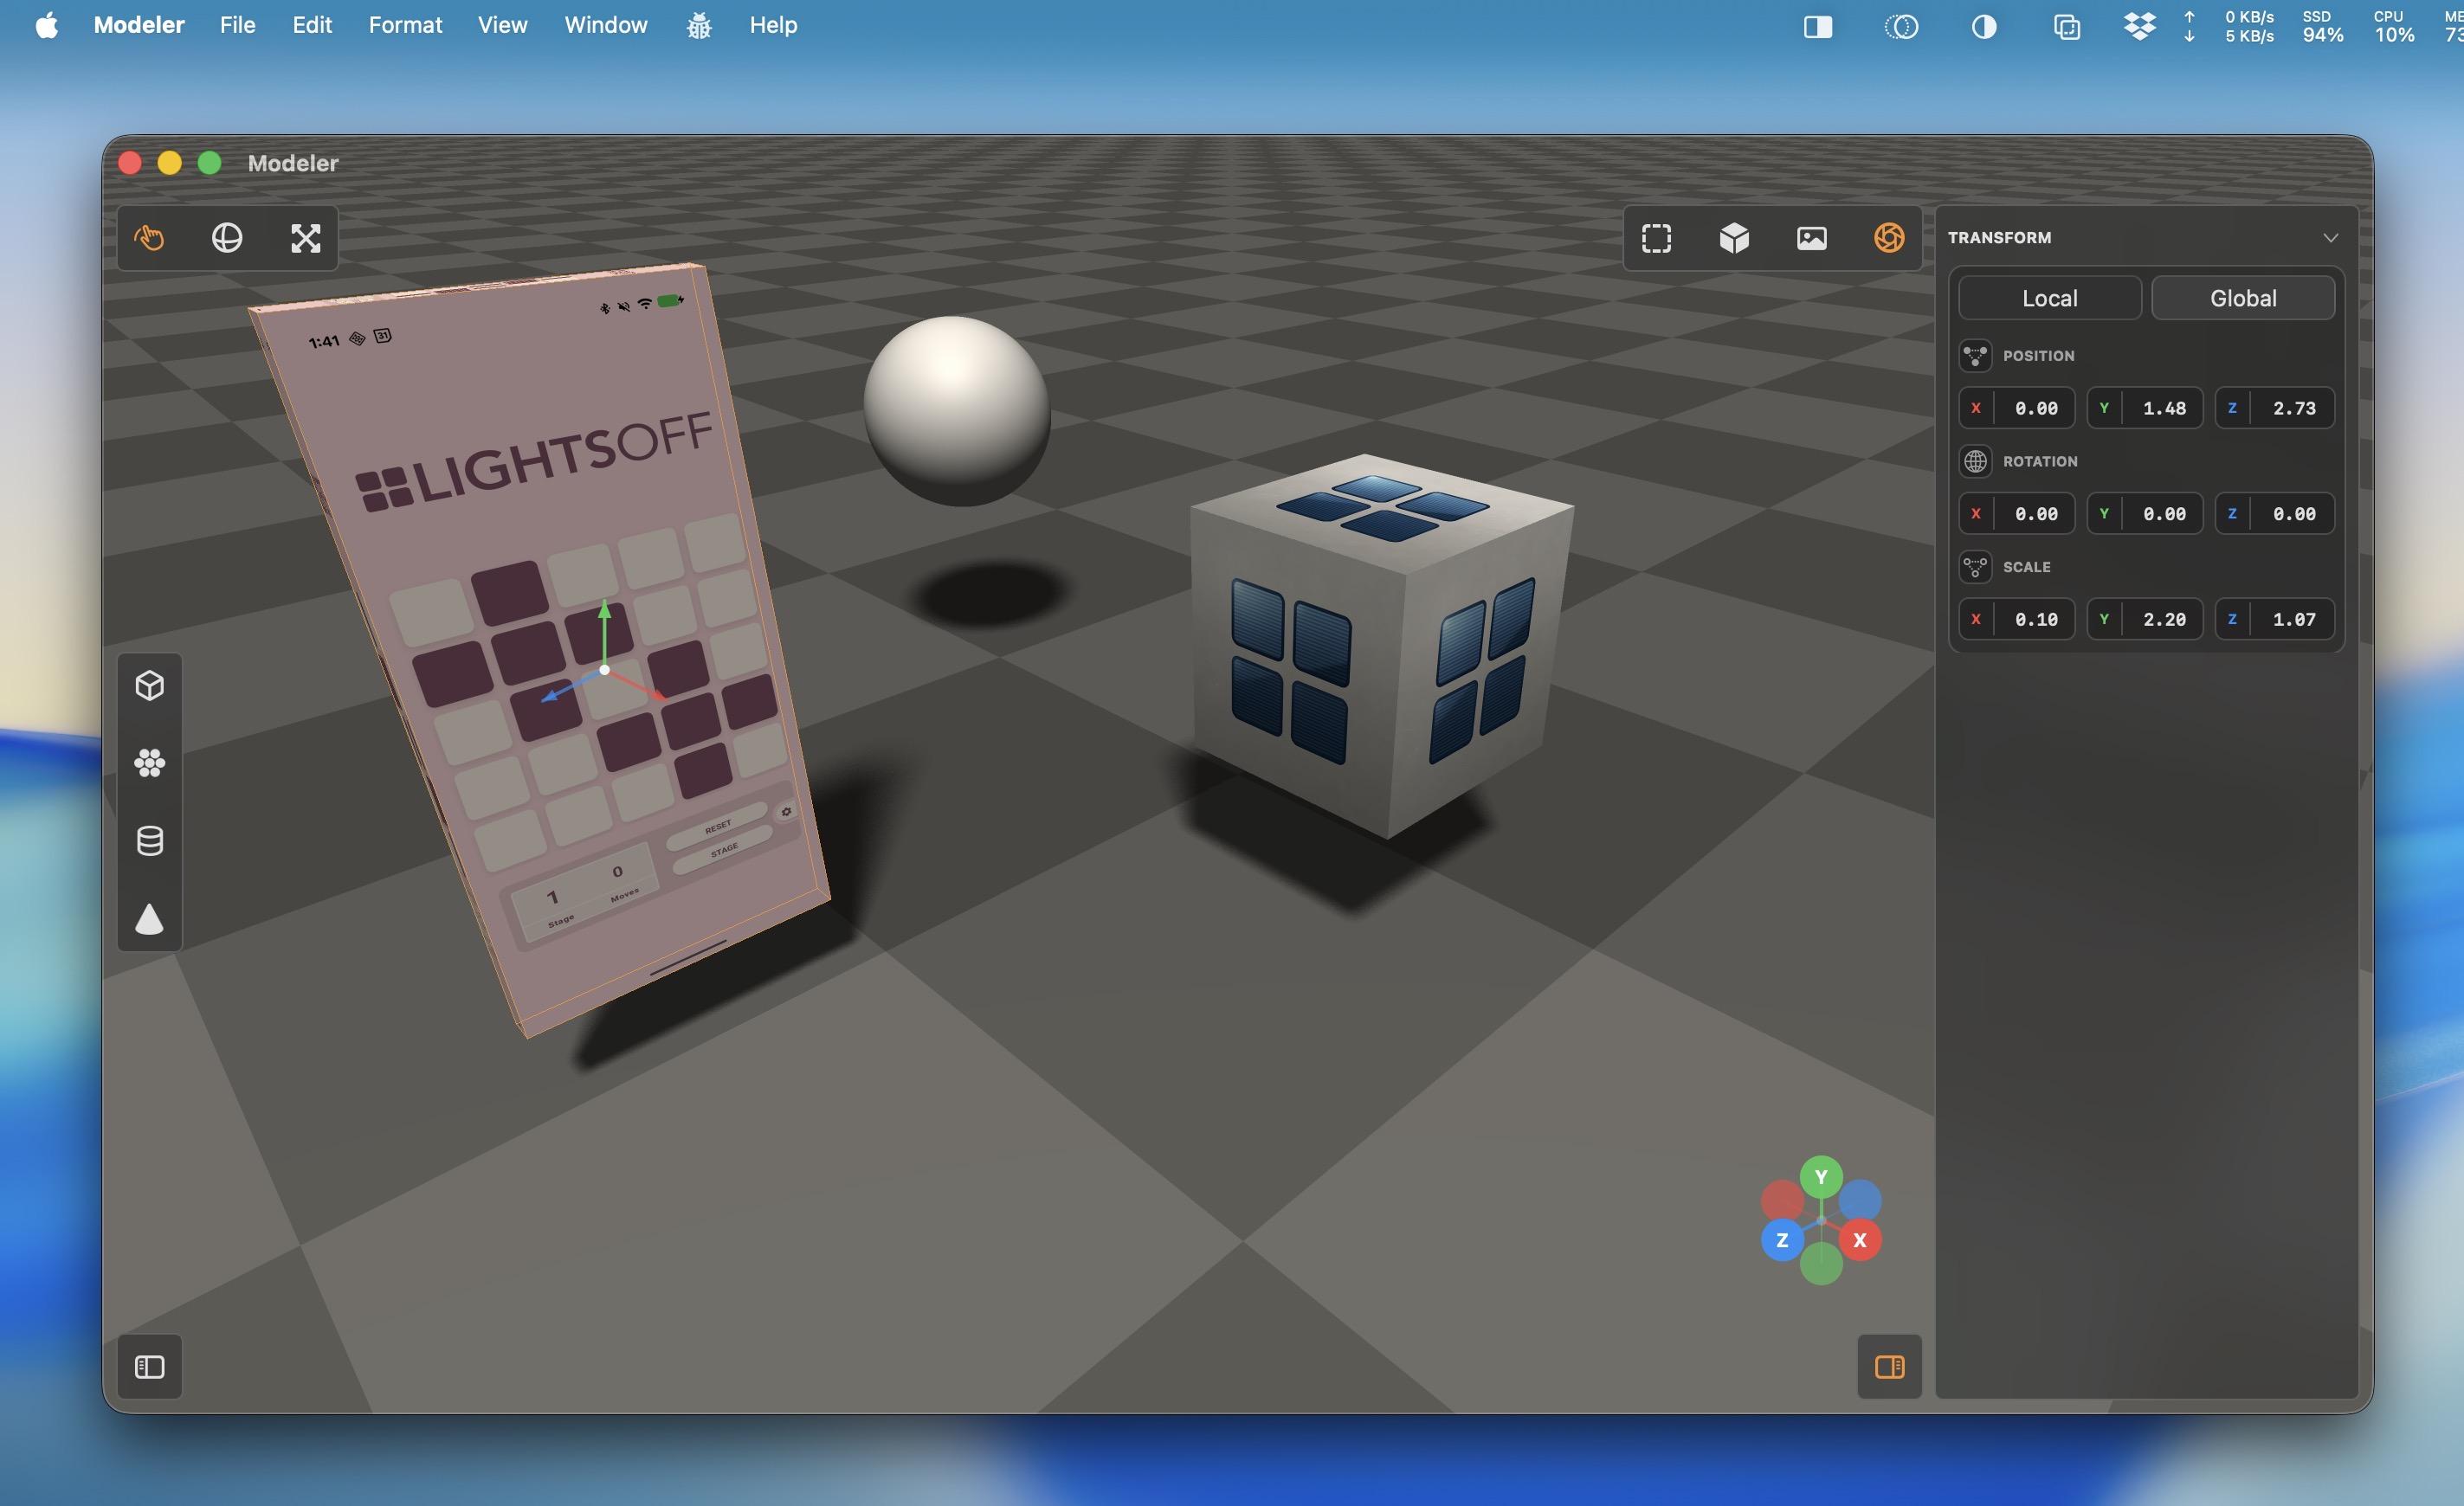
Task: Add a cone primitive from sidebar
Action: click(x=150, y=919)
